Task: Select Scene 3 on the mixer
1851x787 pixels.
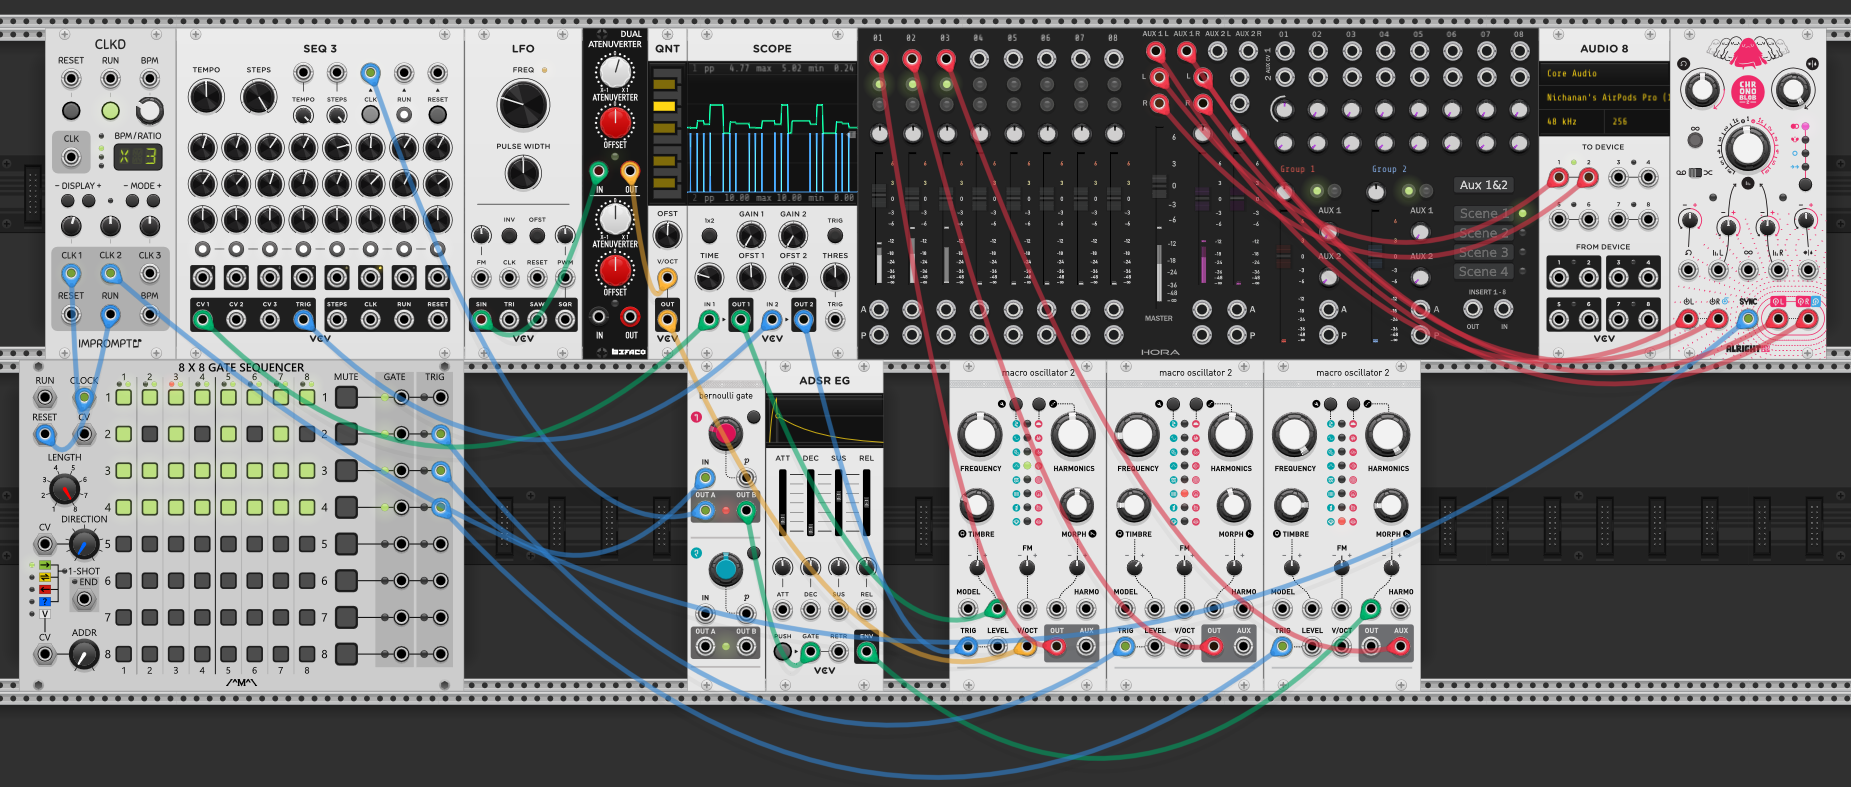Action: click(1483, 252)
